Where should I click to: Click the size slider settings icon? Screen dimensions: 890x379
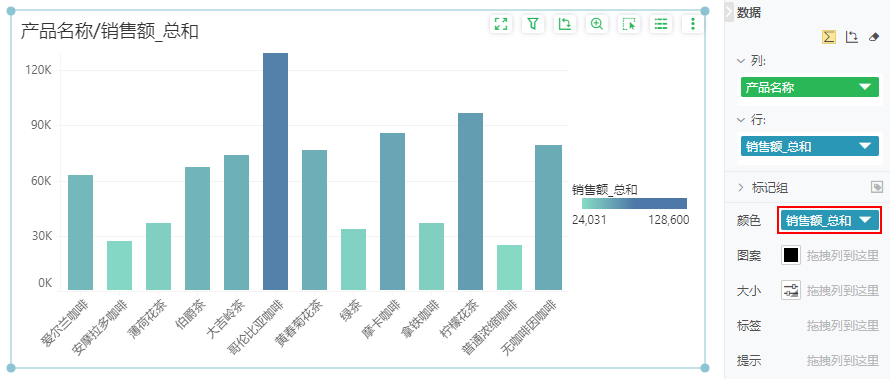(791, 290)
